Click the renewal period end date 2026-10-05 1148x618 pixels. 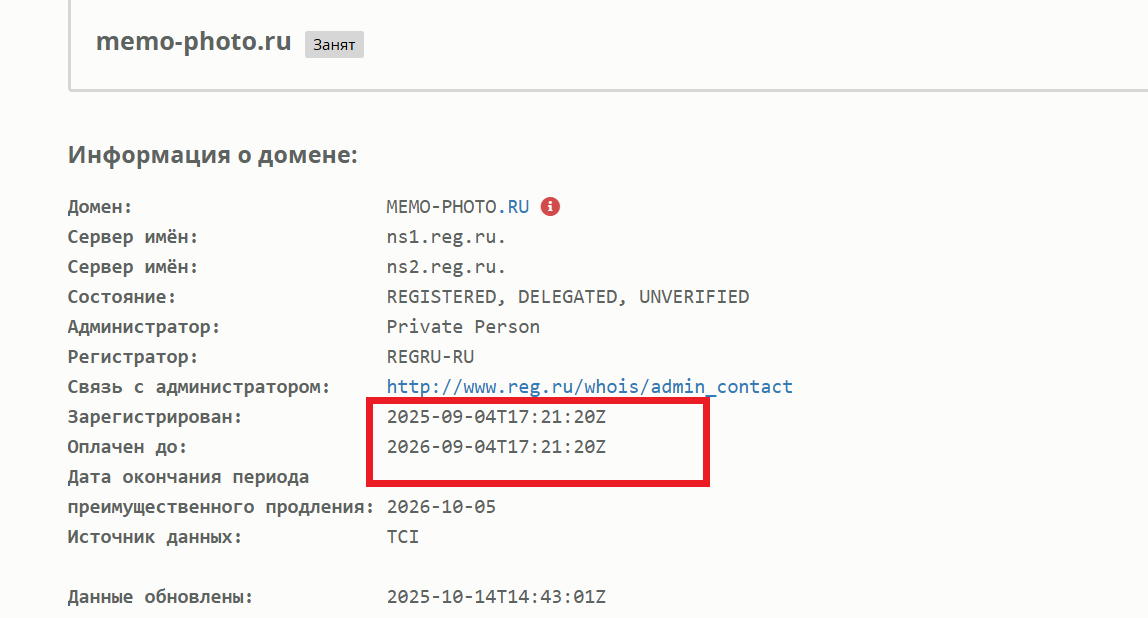tap(441, 507)
